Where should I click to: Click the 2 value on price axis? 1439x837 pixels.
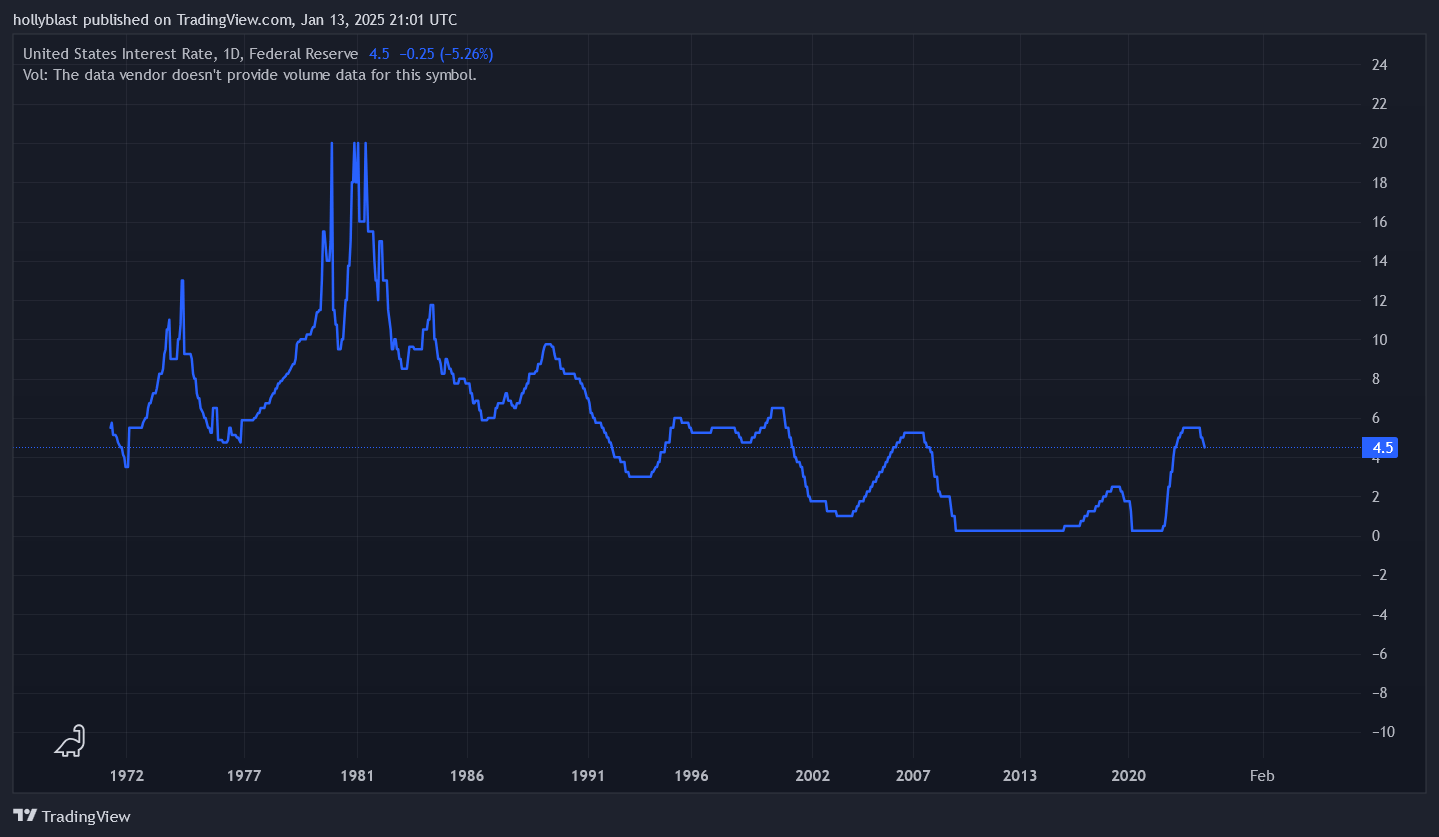point(1376,497)
